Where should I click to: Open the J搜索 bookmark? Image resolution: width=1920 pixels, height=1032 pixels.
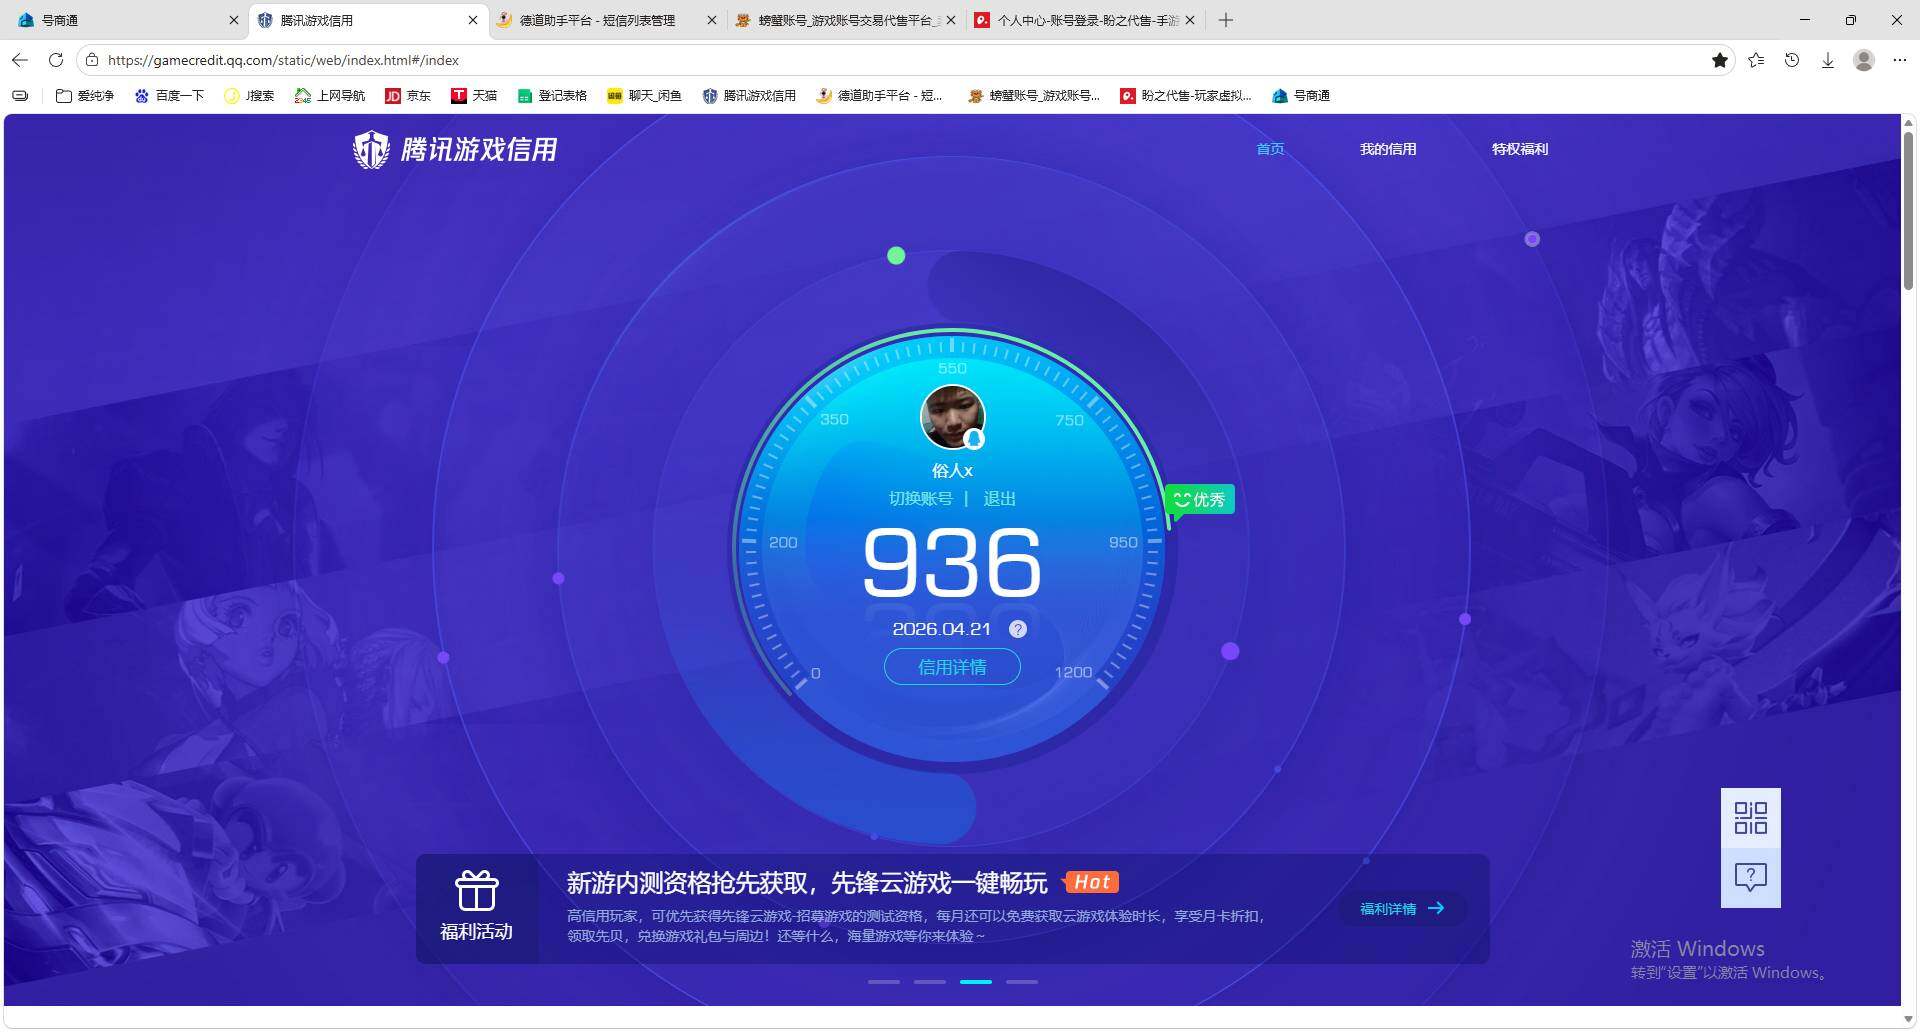(249, 96)
